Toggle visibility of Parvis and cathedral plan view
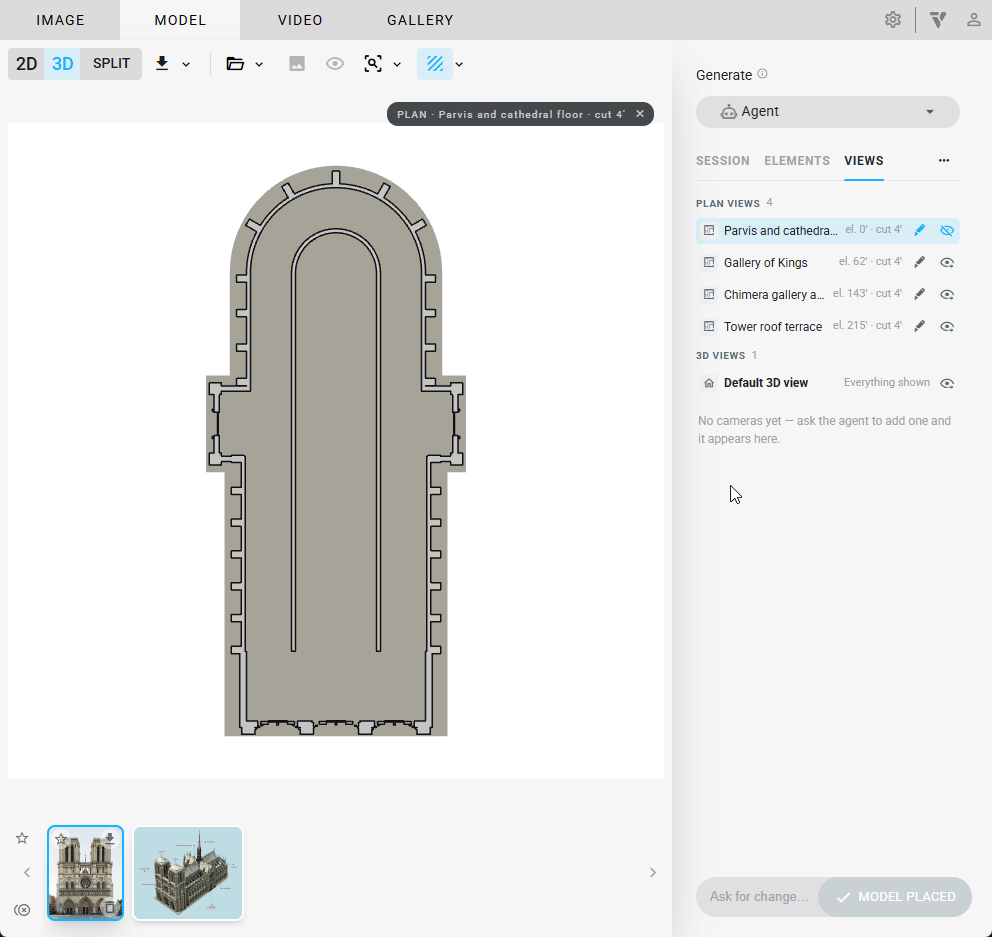 947,230
